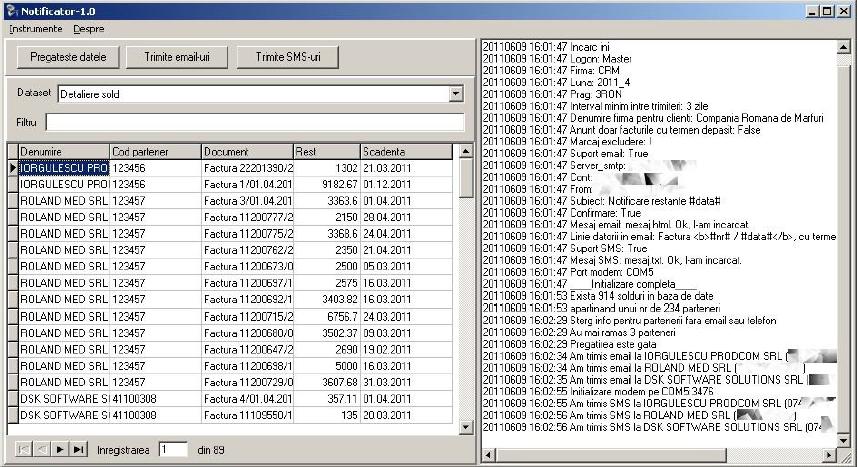Select cell Factura 11200715/2
Screen dimensions: 857x467
(x=247, y=317)
